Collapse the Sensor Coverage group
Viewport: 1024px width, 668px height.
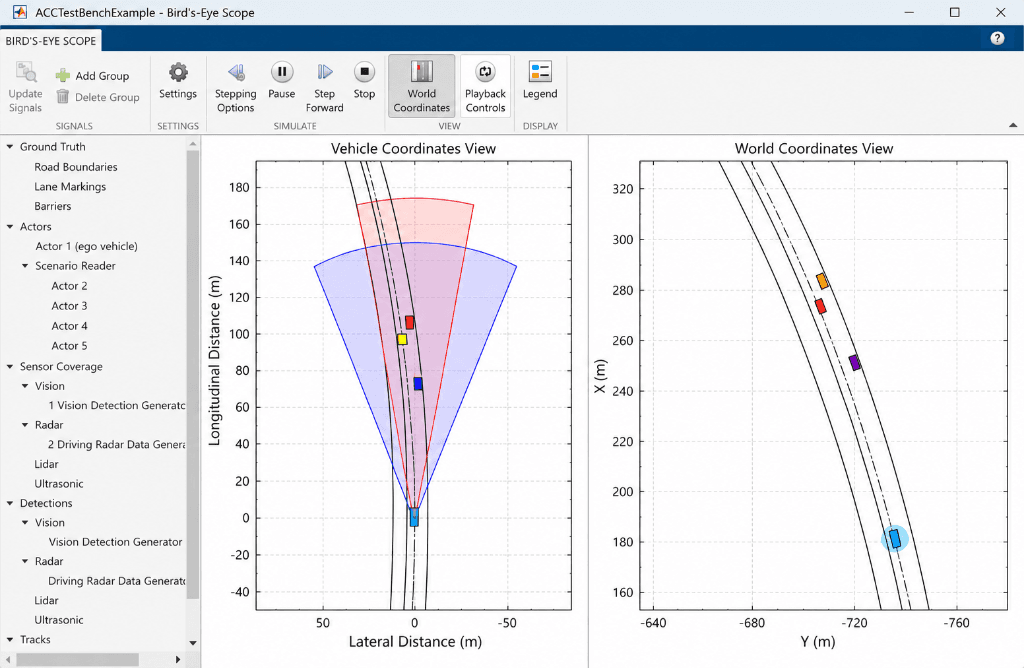click(10, 366)
